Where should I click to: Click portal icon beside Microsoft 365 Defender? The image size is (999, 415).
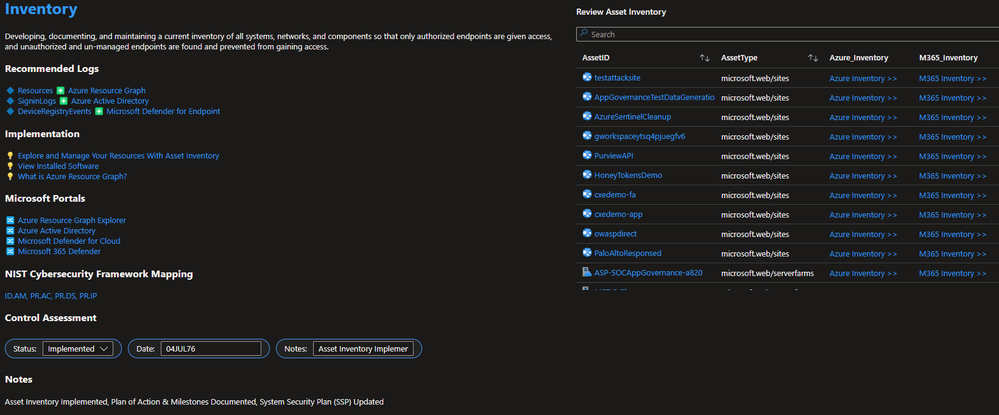[x=10, y=251]
